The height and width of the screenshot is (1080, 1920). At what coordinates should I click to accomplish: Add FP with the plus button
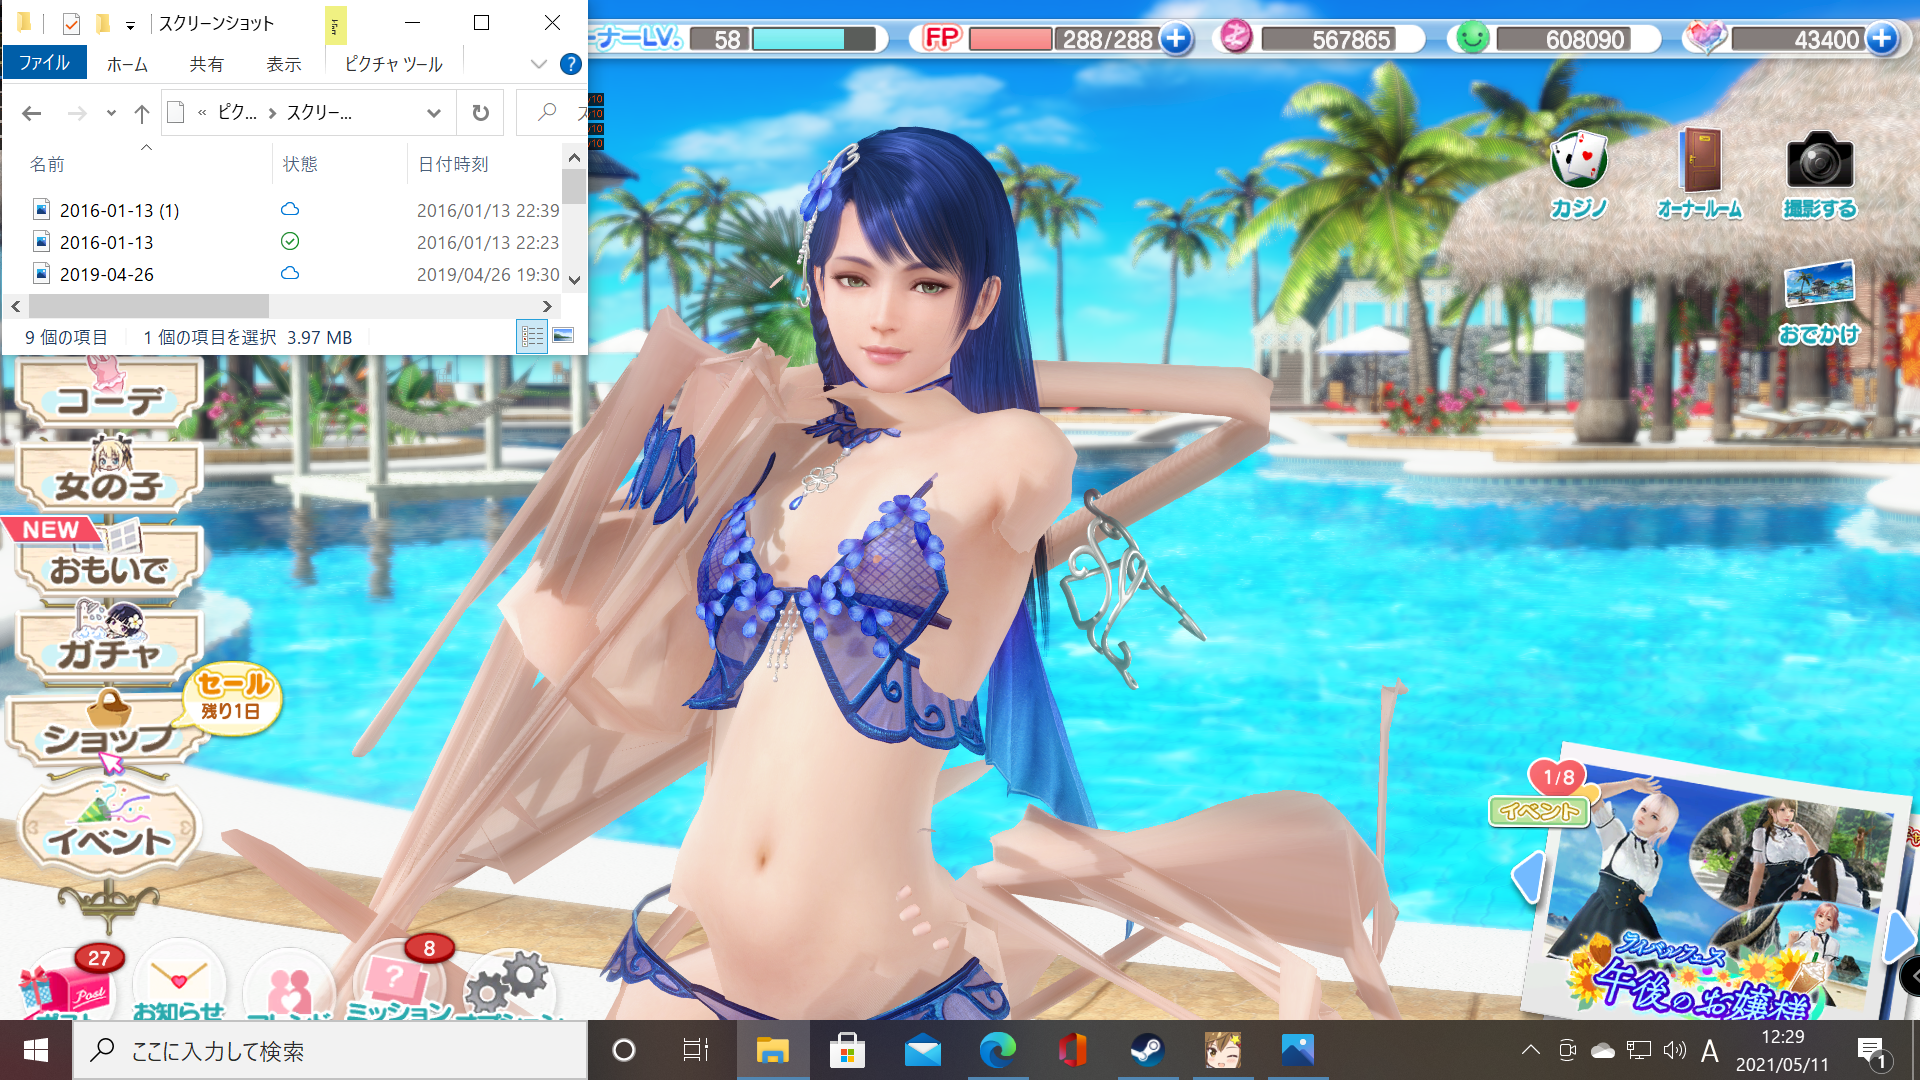click(1176, 39)
